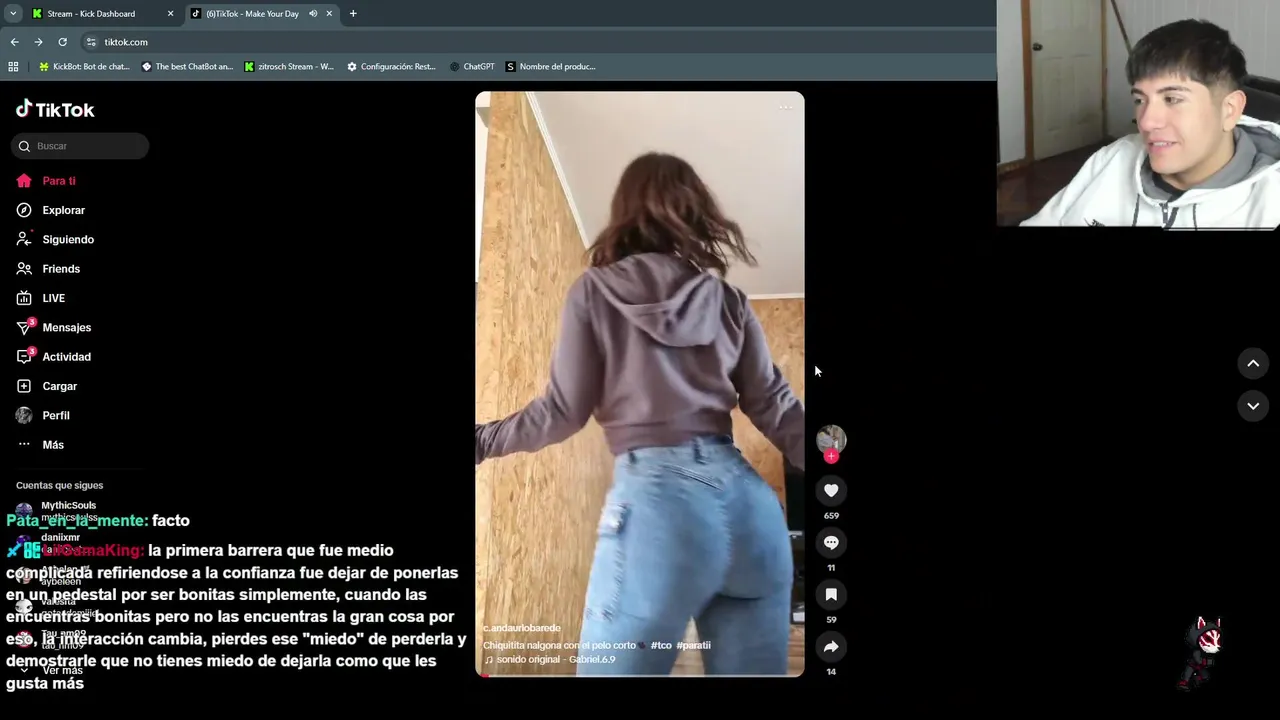View site information icon
1280x720 pixels.
coord(91,42)
